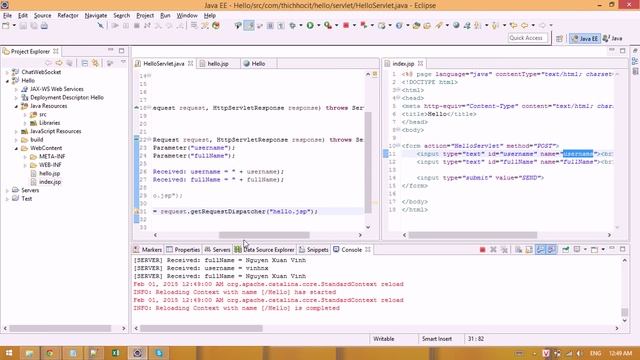The width and height of the screenshot is (640, 360).
Task: Switch to the Servers view tab
Action: click(218, 250)
